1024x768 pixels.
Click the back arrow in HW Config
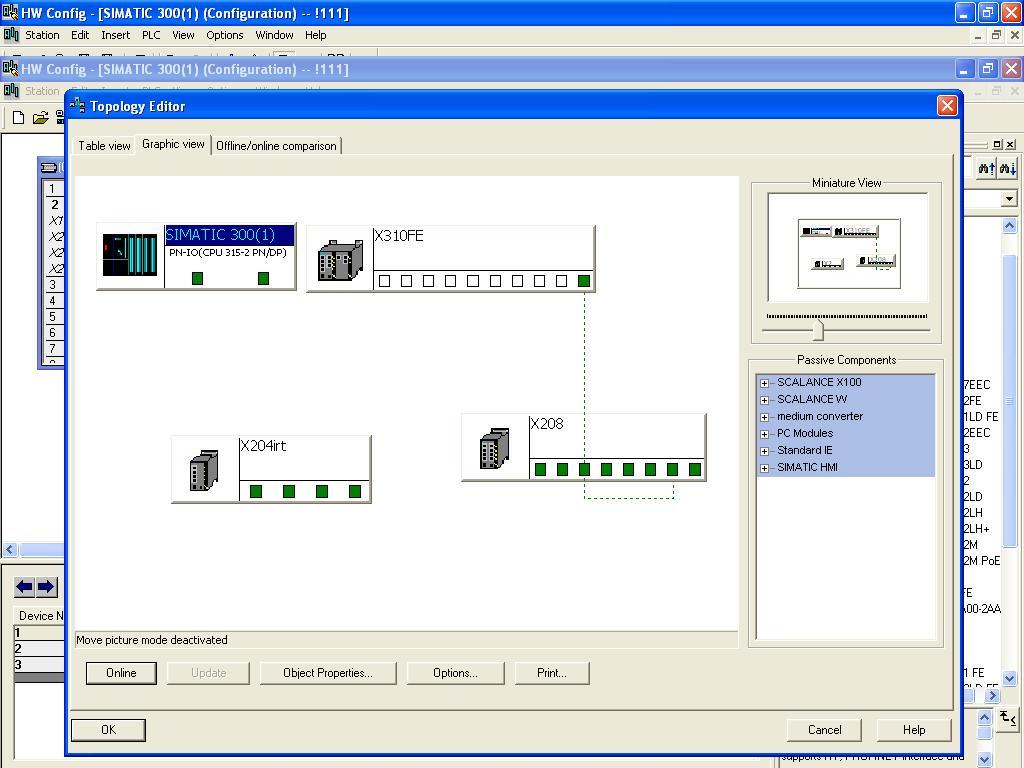tap(24, 586)
